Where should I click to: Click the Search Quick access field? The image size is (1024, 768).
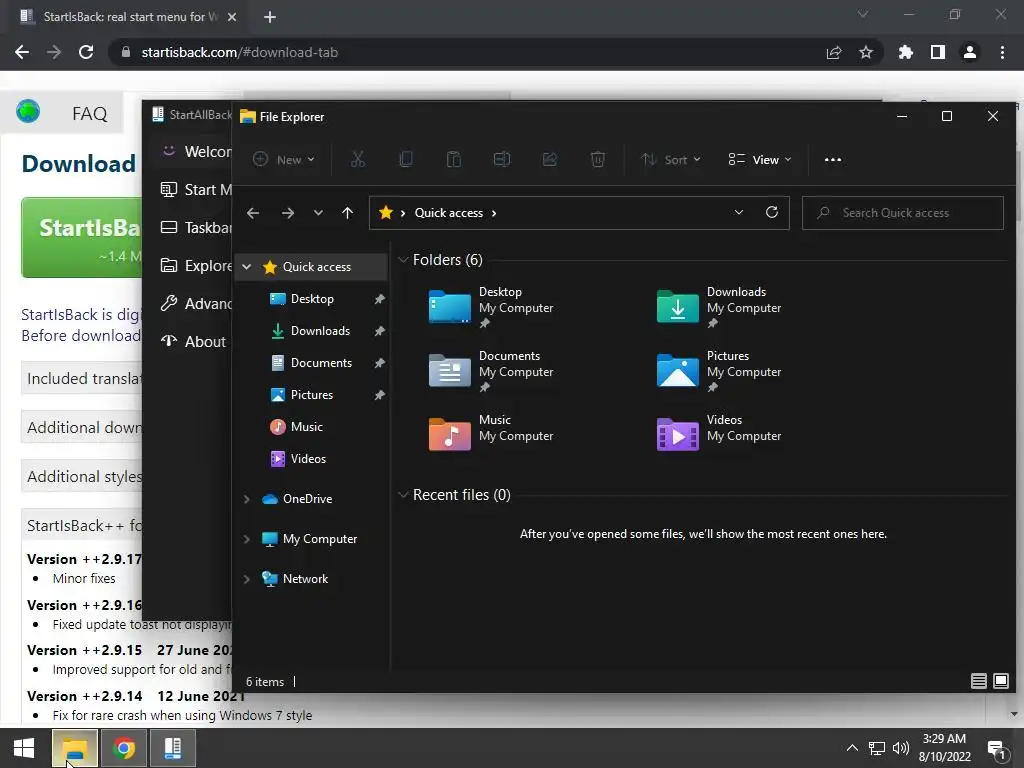(903, 213)
